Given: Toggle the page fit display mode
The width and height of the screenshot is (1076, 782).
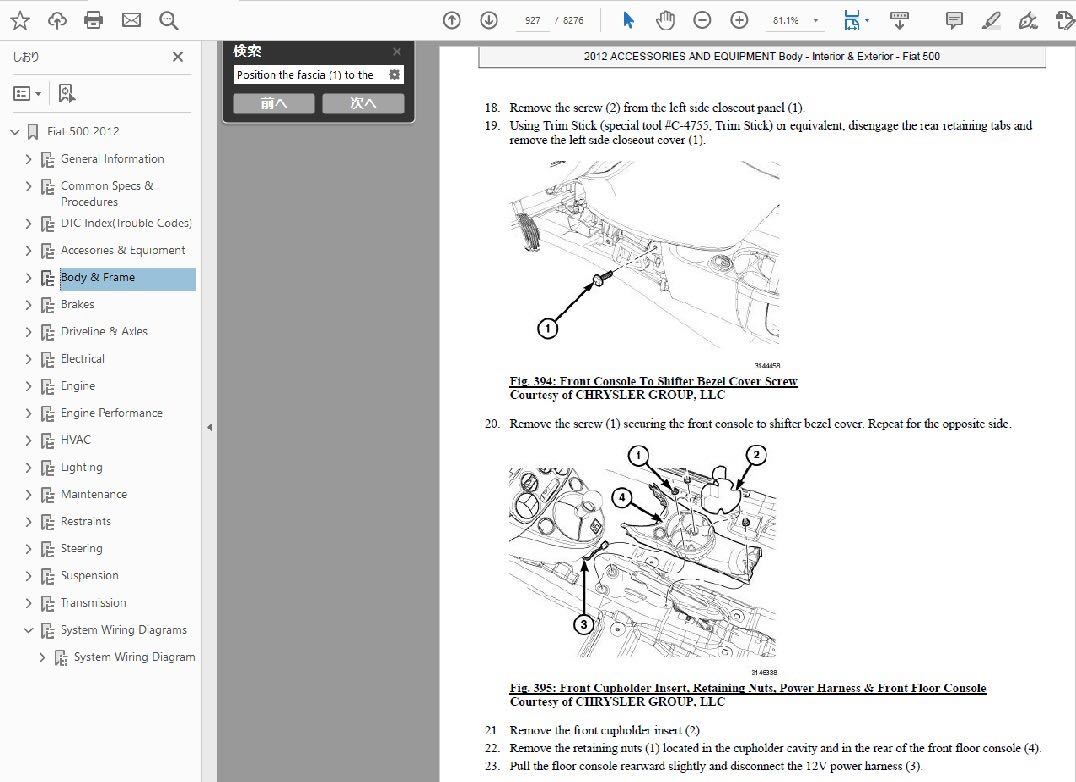Looking at the screenshot, I should pos(851,19).
